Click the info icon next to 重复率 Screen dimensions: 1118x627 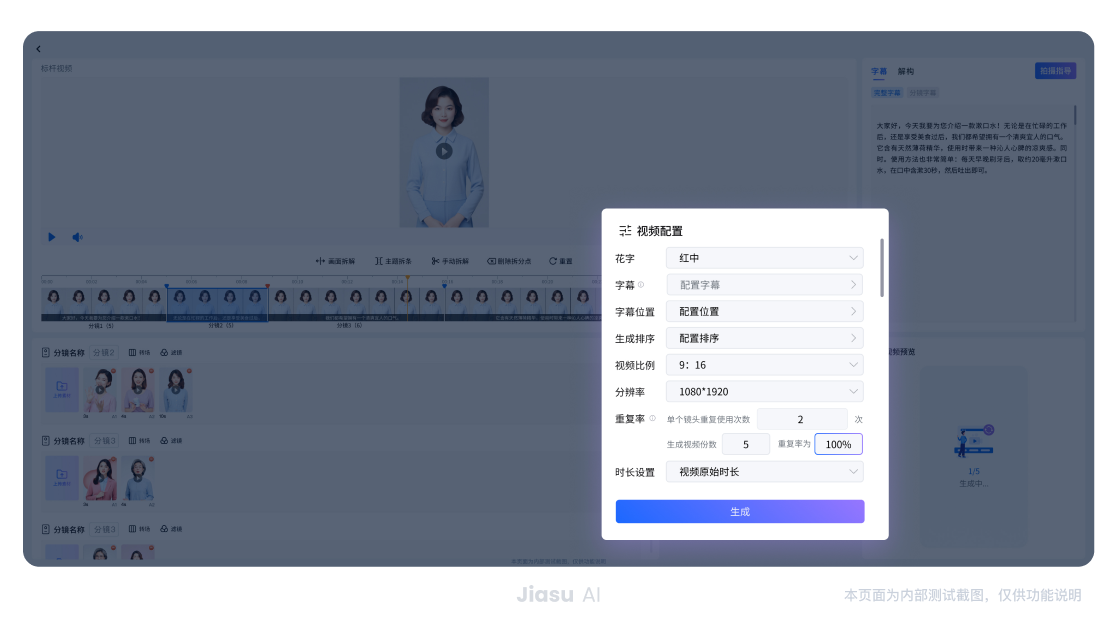click(652, 418)
